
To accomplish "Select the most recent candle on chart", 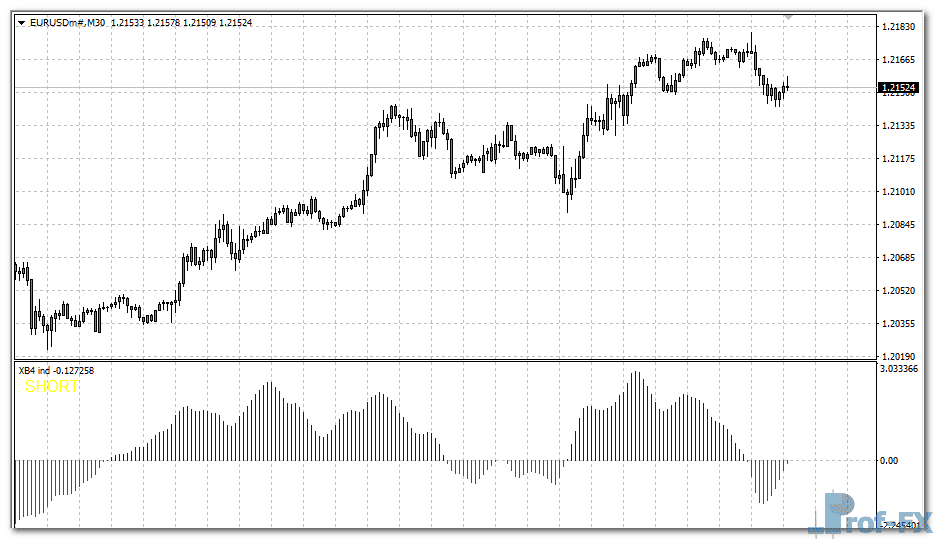I will tap(787, 87).
